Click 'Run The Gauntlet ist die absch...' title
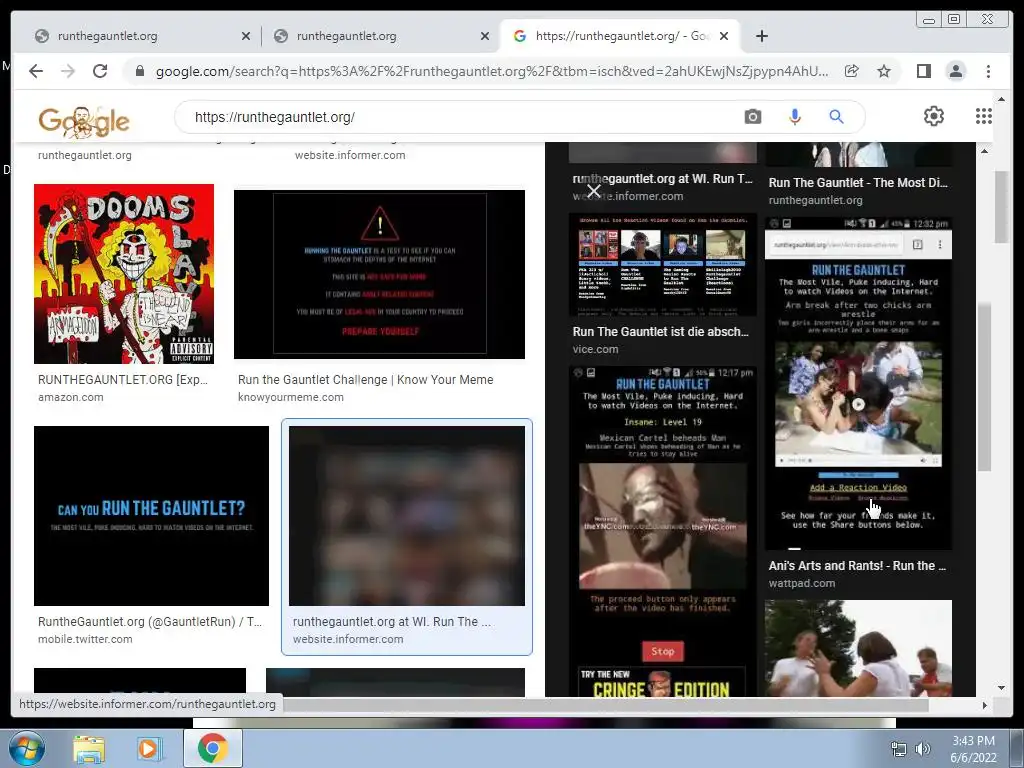The width and height of the screenshot is (1024, 768). (x=661, y=332)
